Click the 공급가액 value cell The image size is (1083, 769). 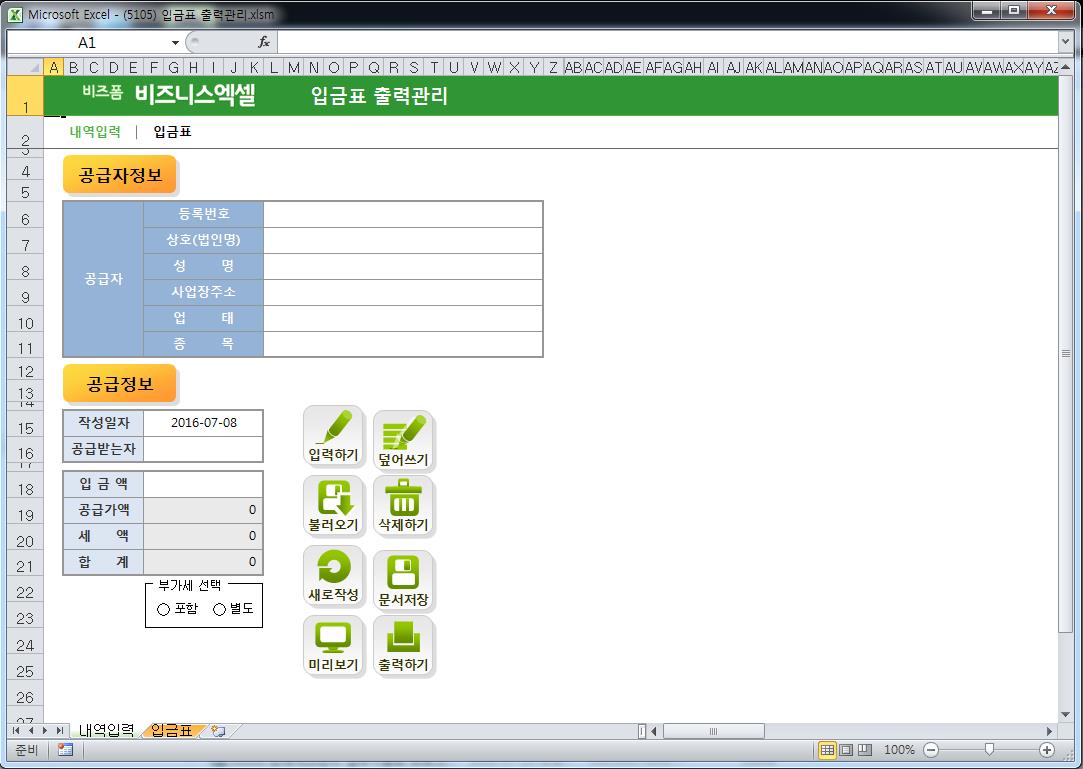[x=203, y=510]
